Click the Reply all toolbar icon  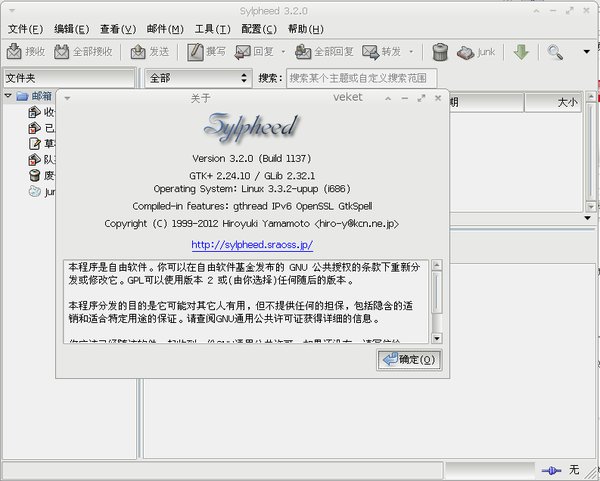click(303, 52)
